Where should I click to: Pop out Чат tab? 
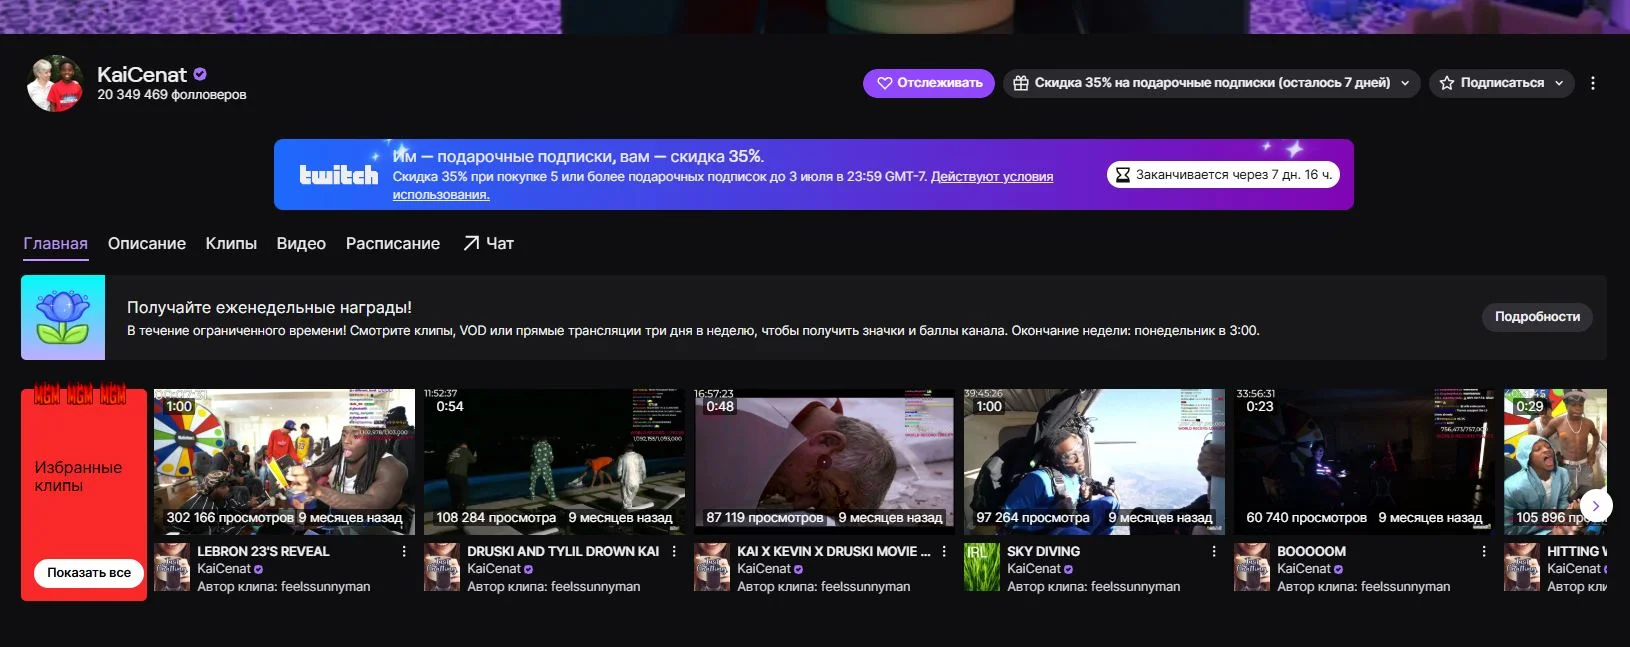point(488,243)
